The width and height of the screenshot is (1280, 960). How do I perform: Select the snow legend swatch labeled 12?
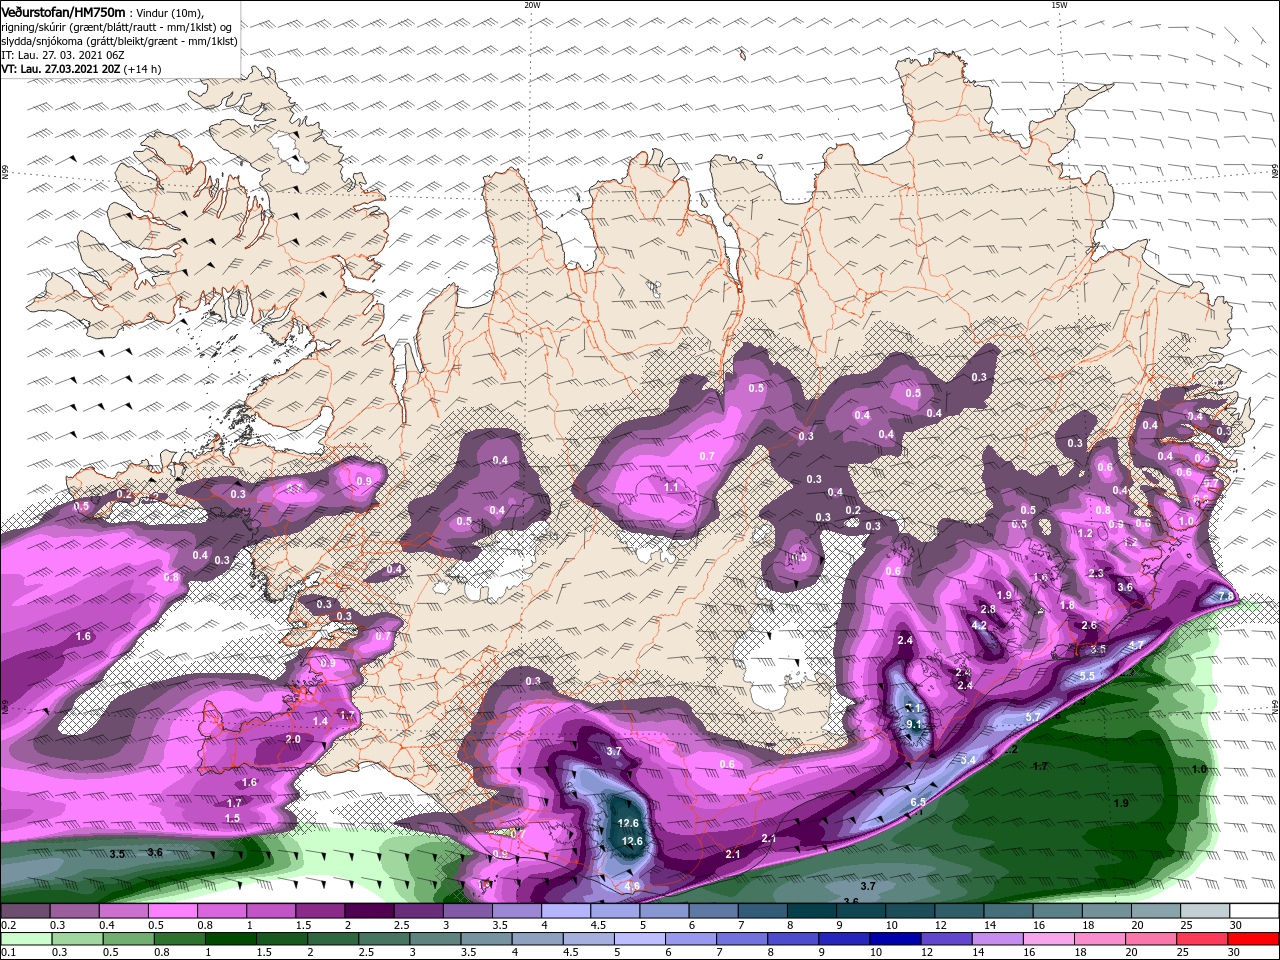959,910
